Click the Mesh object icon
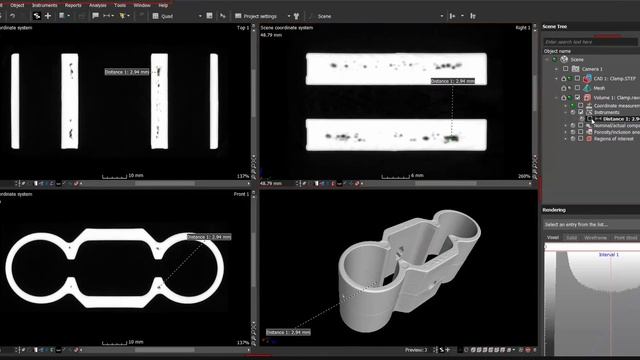 click(587, 88)
